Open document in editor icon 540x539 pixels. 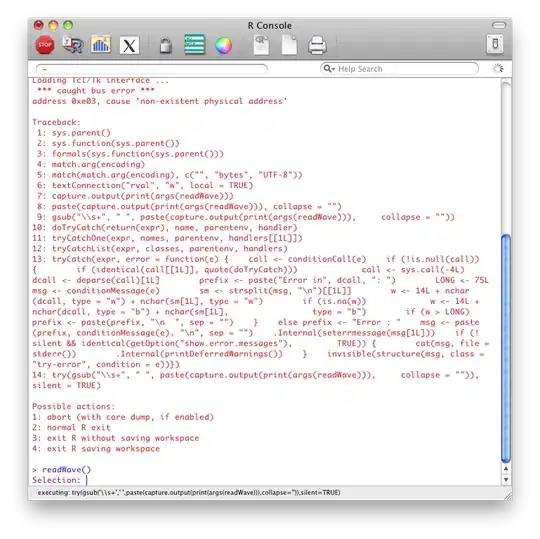pyautogui.click(x=261, y=45)
